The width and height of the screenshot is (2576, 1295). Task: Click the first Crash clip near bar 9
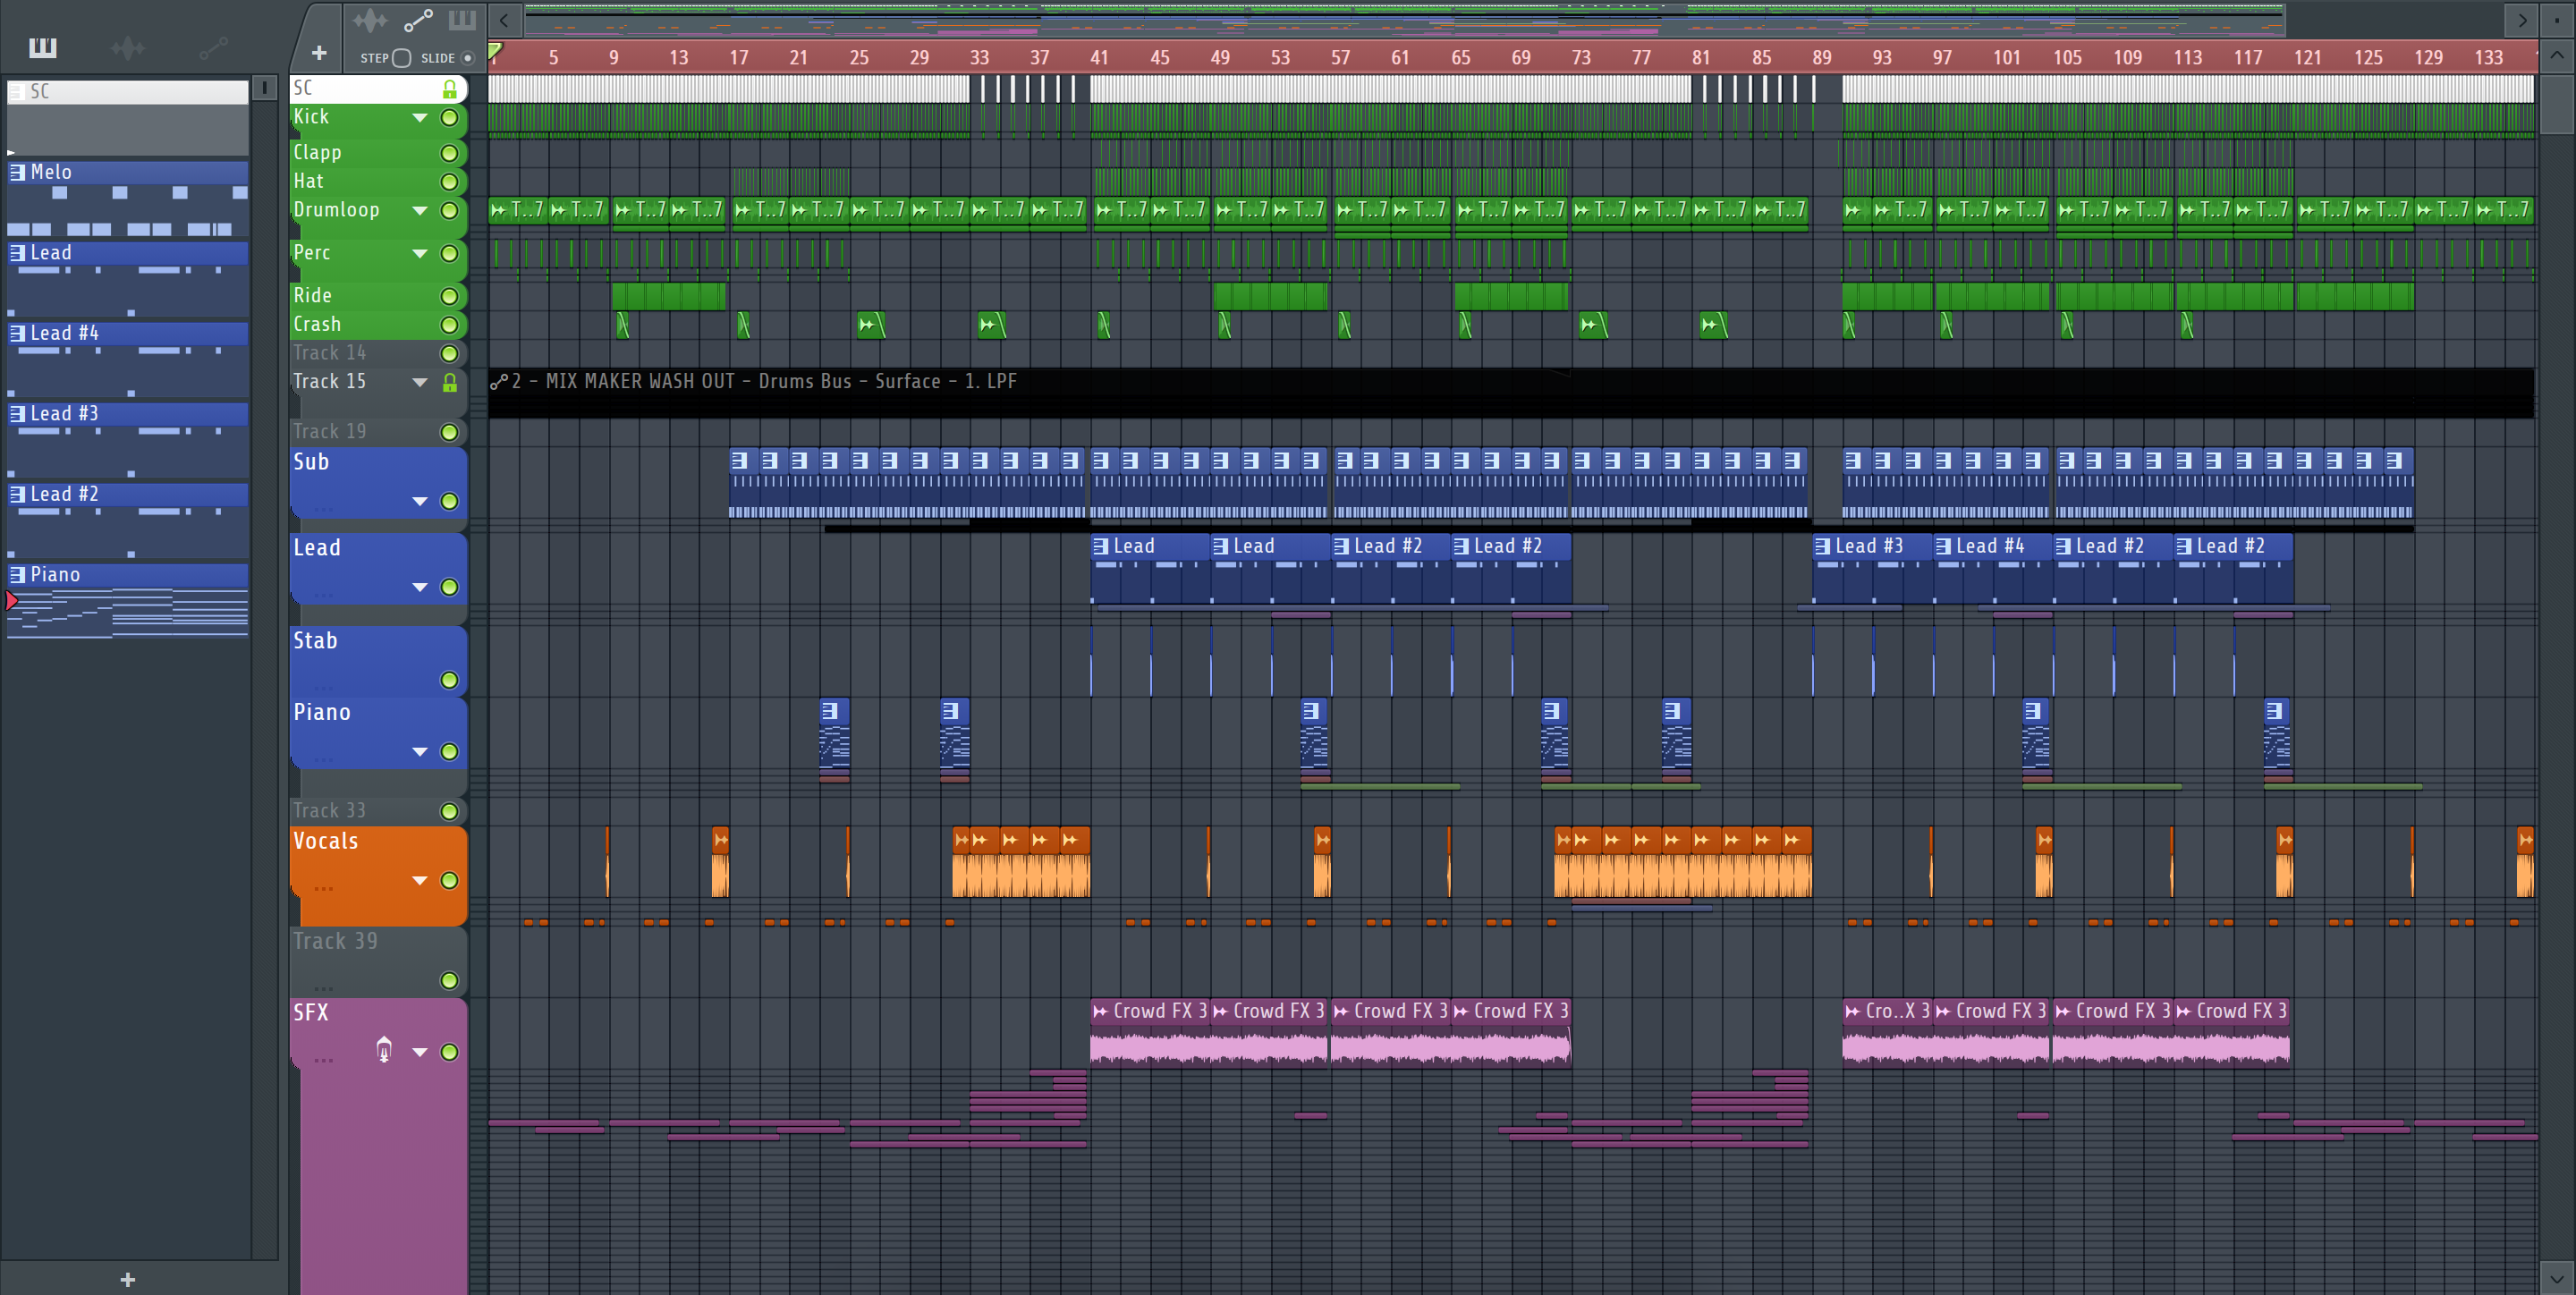tap(622, 324)
